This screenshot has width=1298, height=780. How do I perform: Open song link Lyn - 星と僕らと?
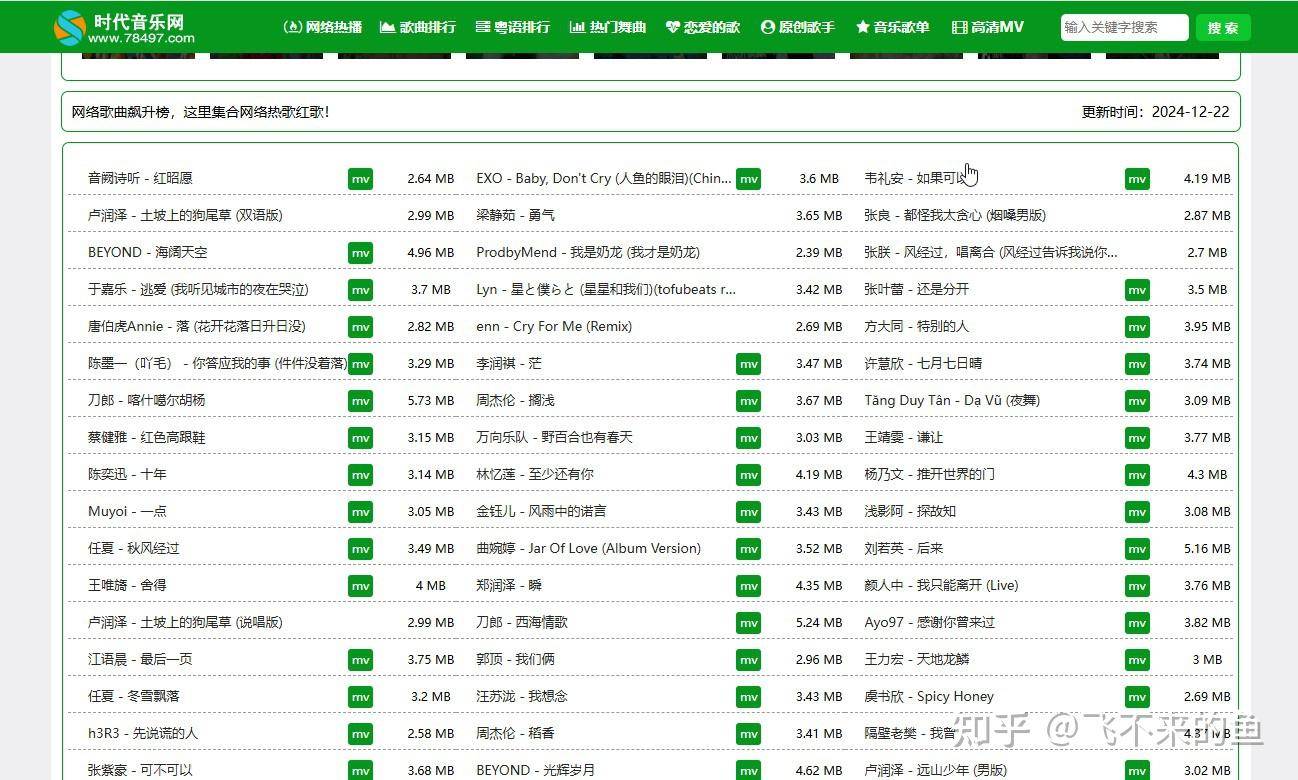pyautogui.click(x=606, y=289)
